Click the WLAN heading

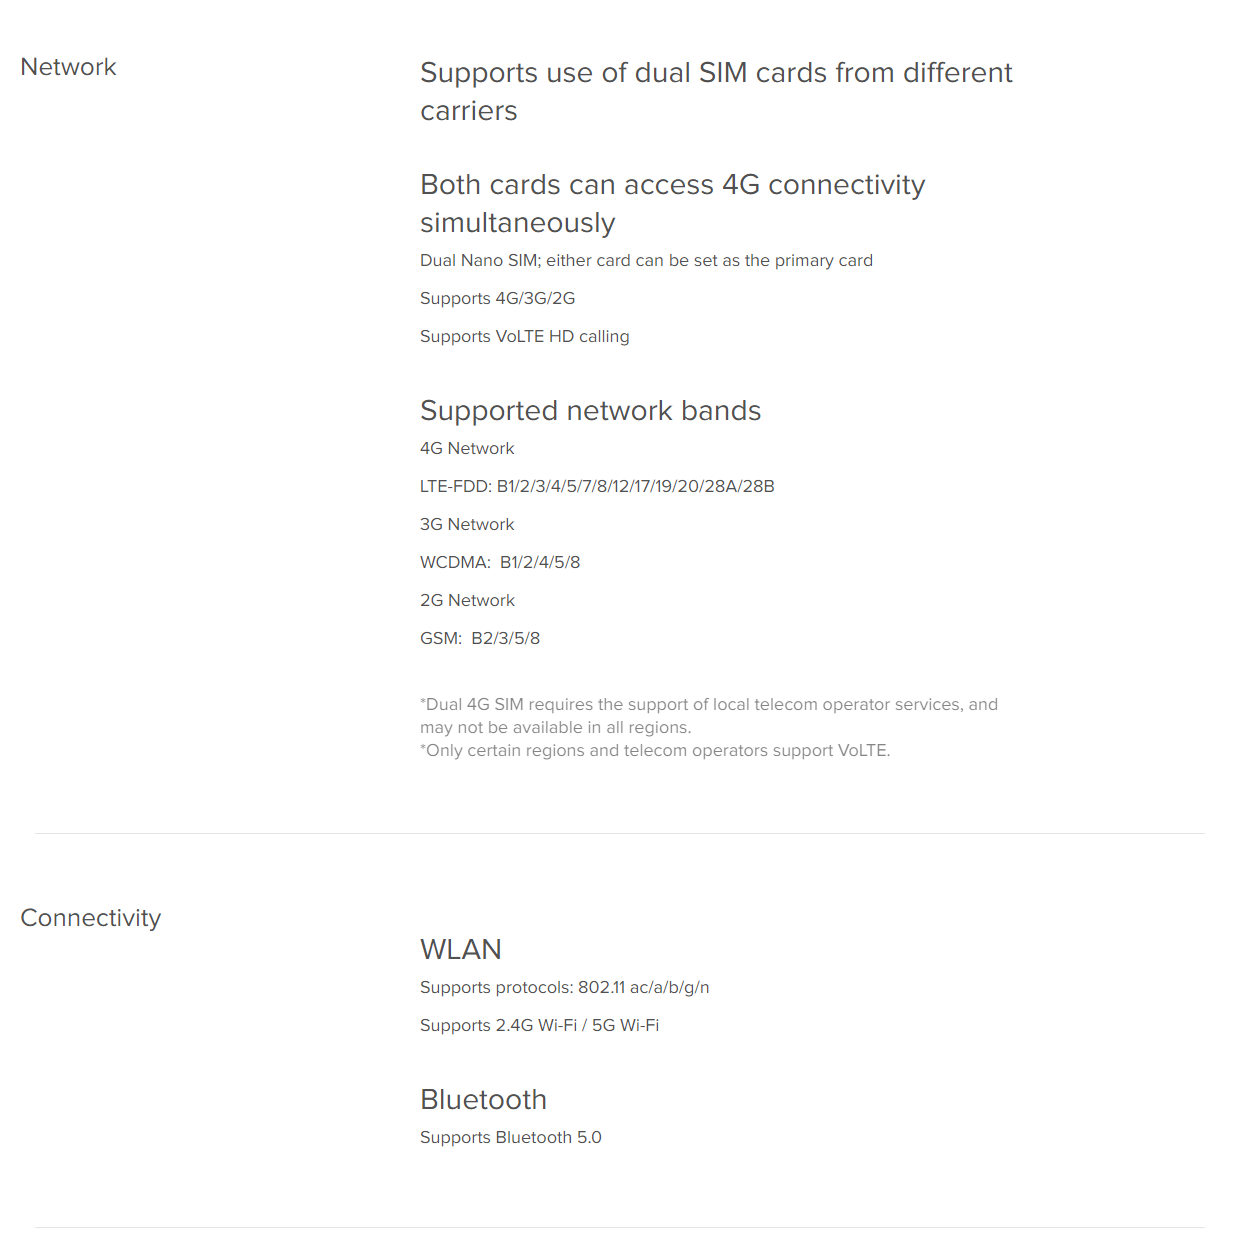[x=460, y=949]
